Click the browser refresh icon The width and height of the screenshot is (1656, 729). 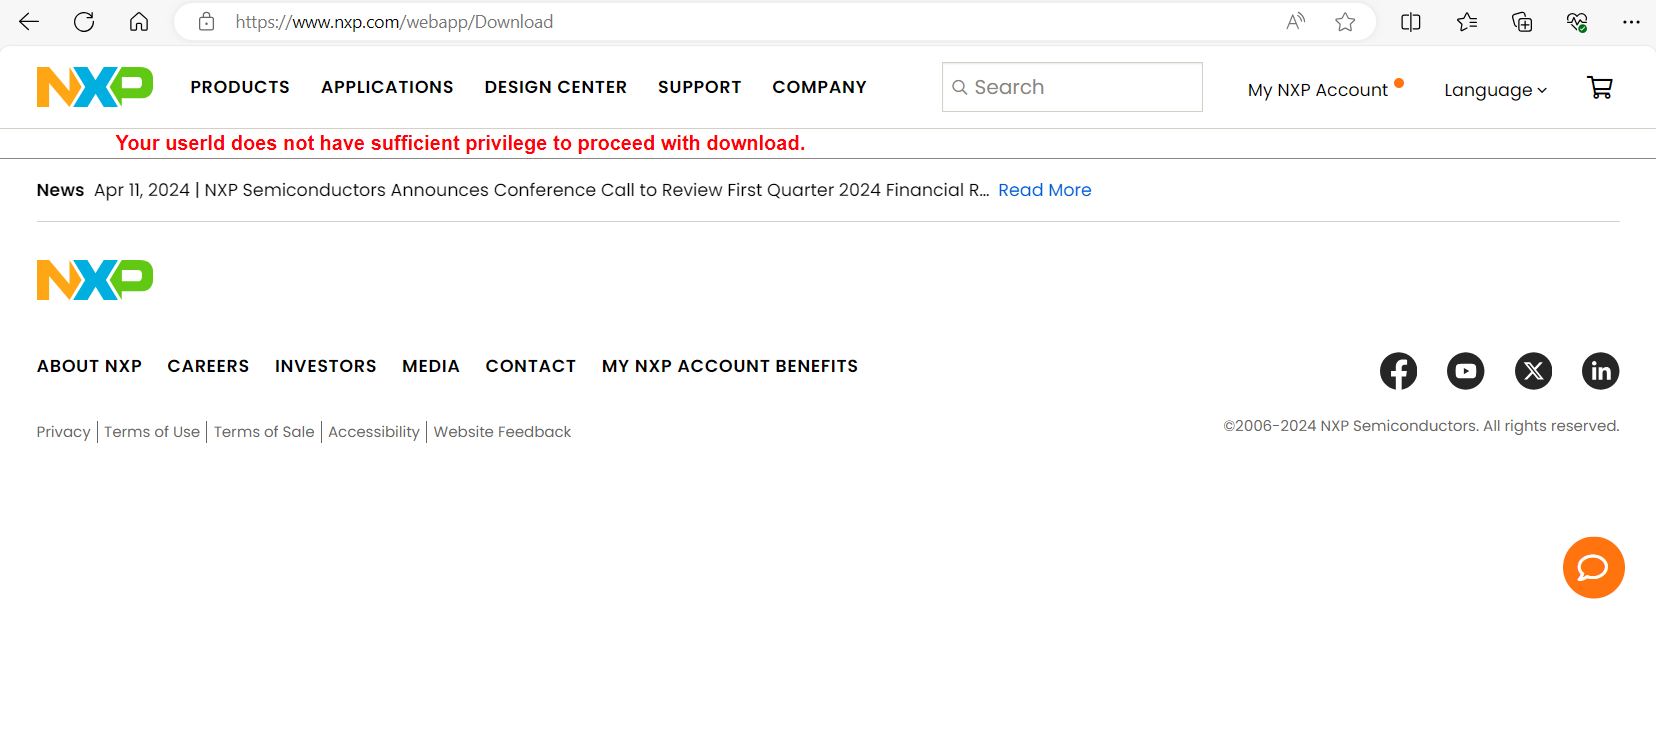tap(84, 22)
